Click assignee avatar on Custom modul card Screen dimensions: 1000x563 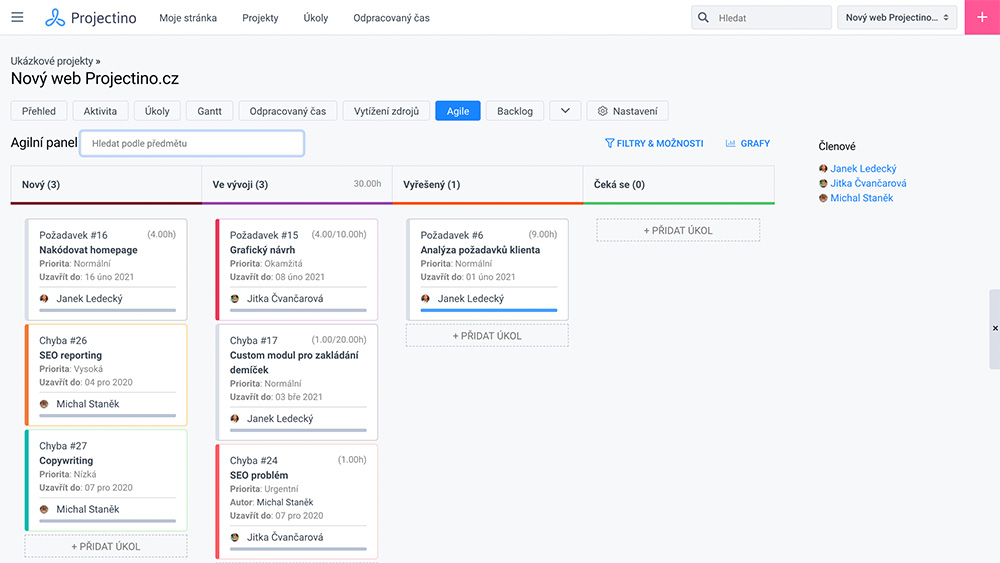(x=235, y=418)
